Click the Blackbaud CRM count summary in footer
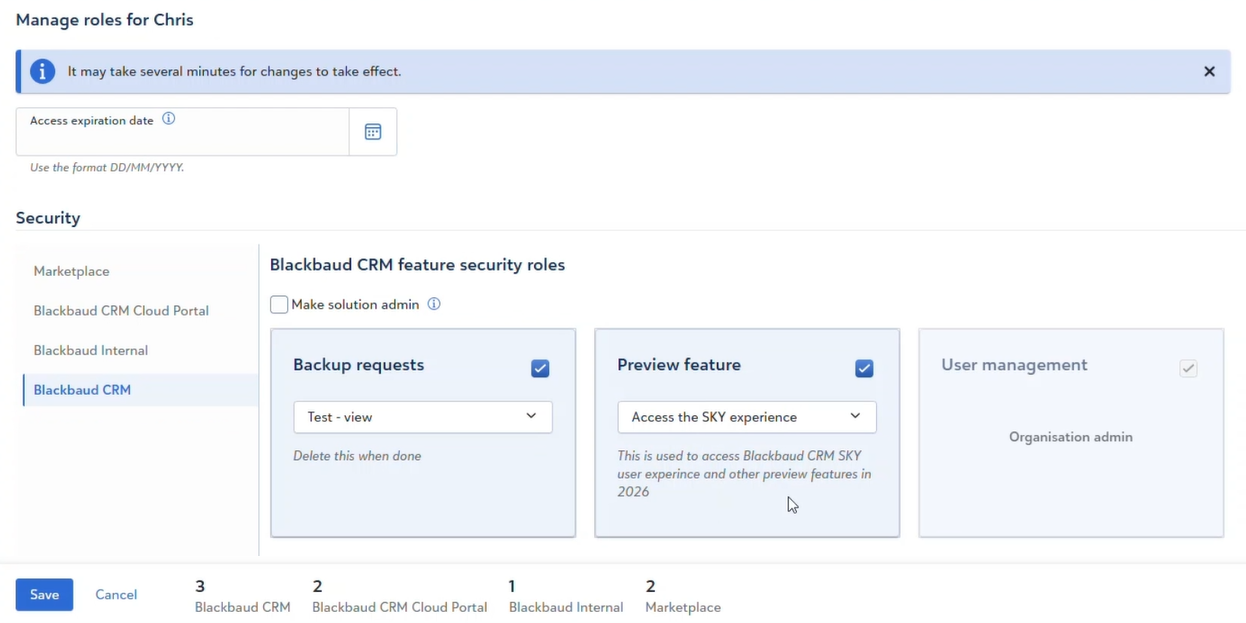This screenshot has width=1246, height=623. [x=242, y=596]
